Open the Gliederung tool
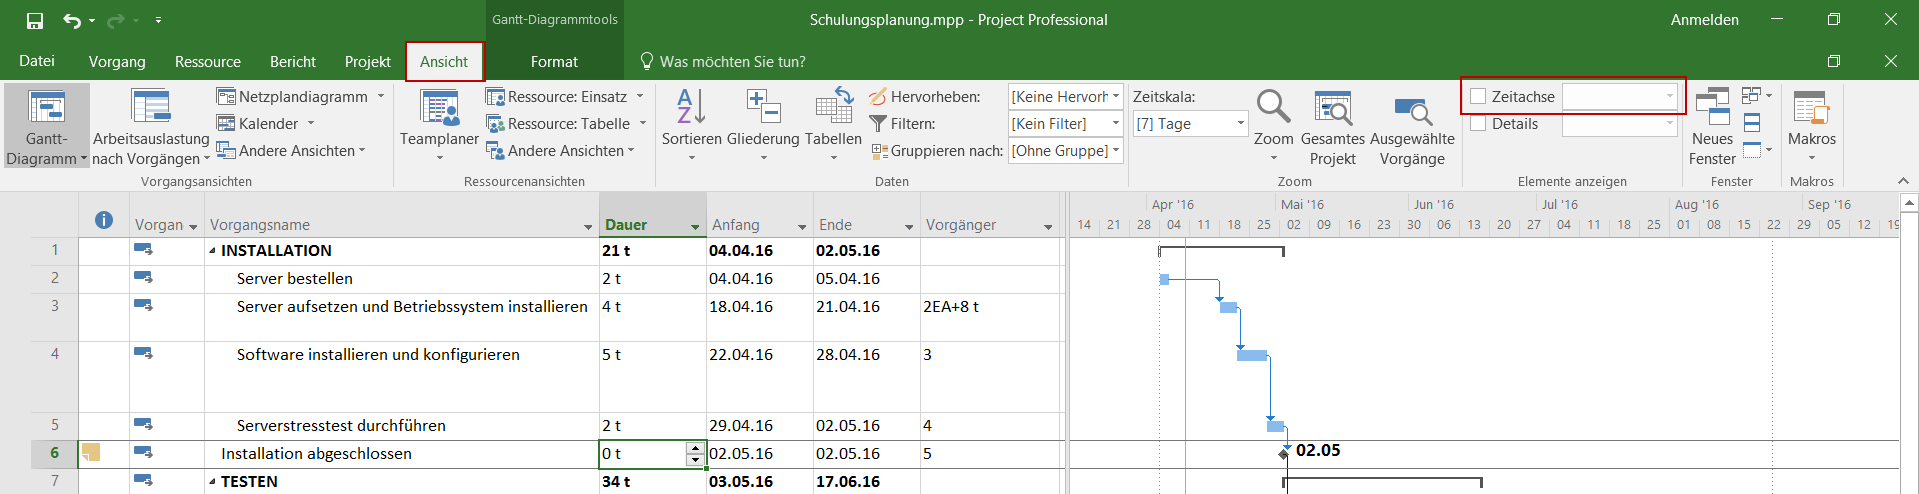 (x=763, y=108)
